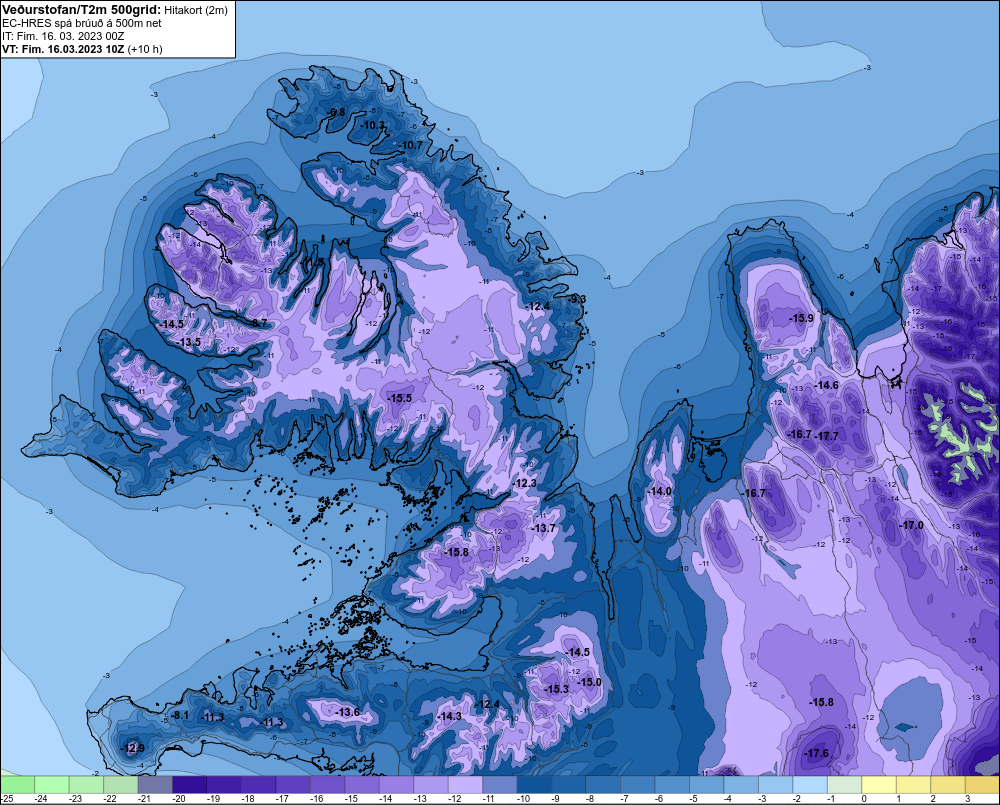Click the '-17.0' temperature value
The height and width of the screenshot is (805, 1000).
(x=911, y=525)
